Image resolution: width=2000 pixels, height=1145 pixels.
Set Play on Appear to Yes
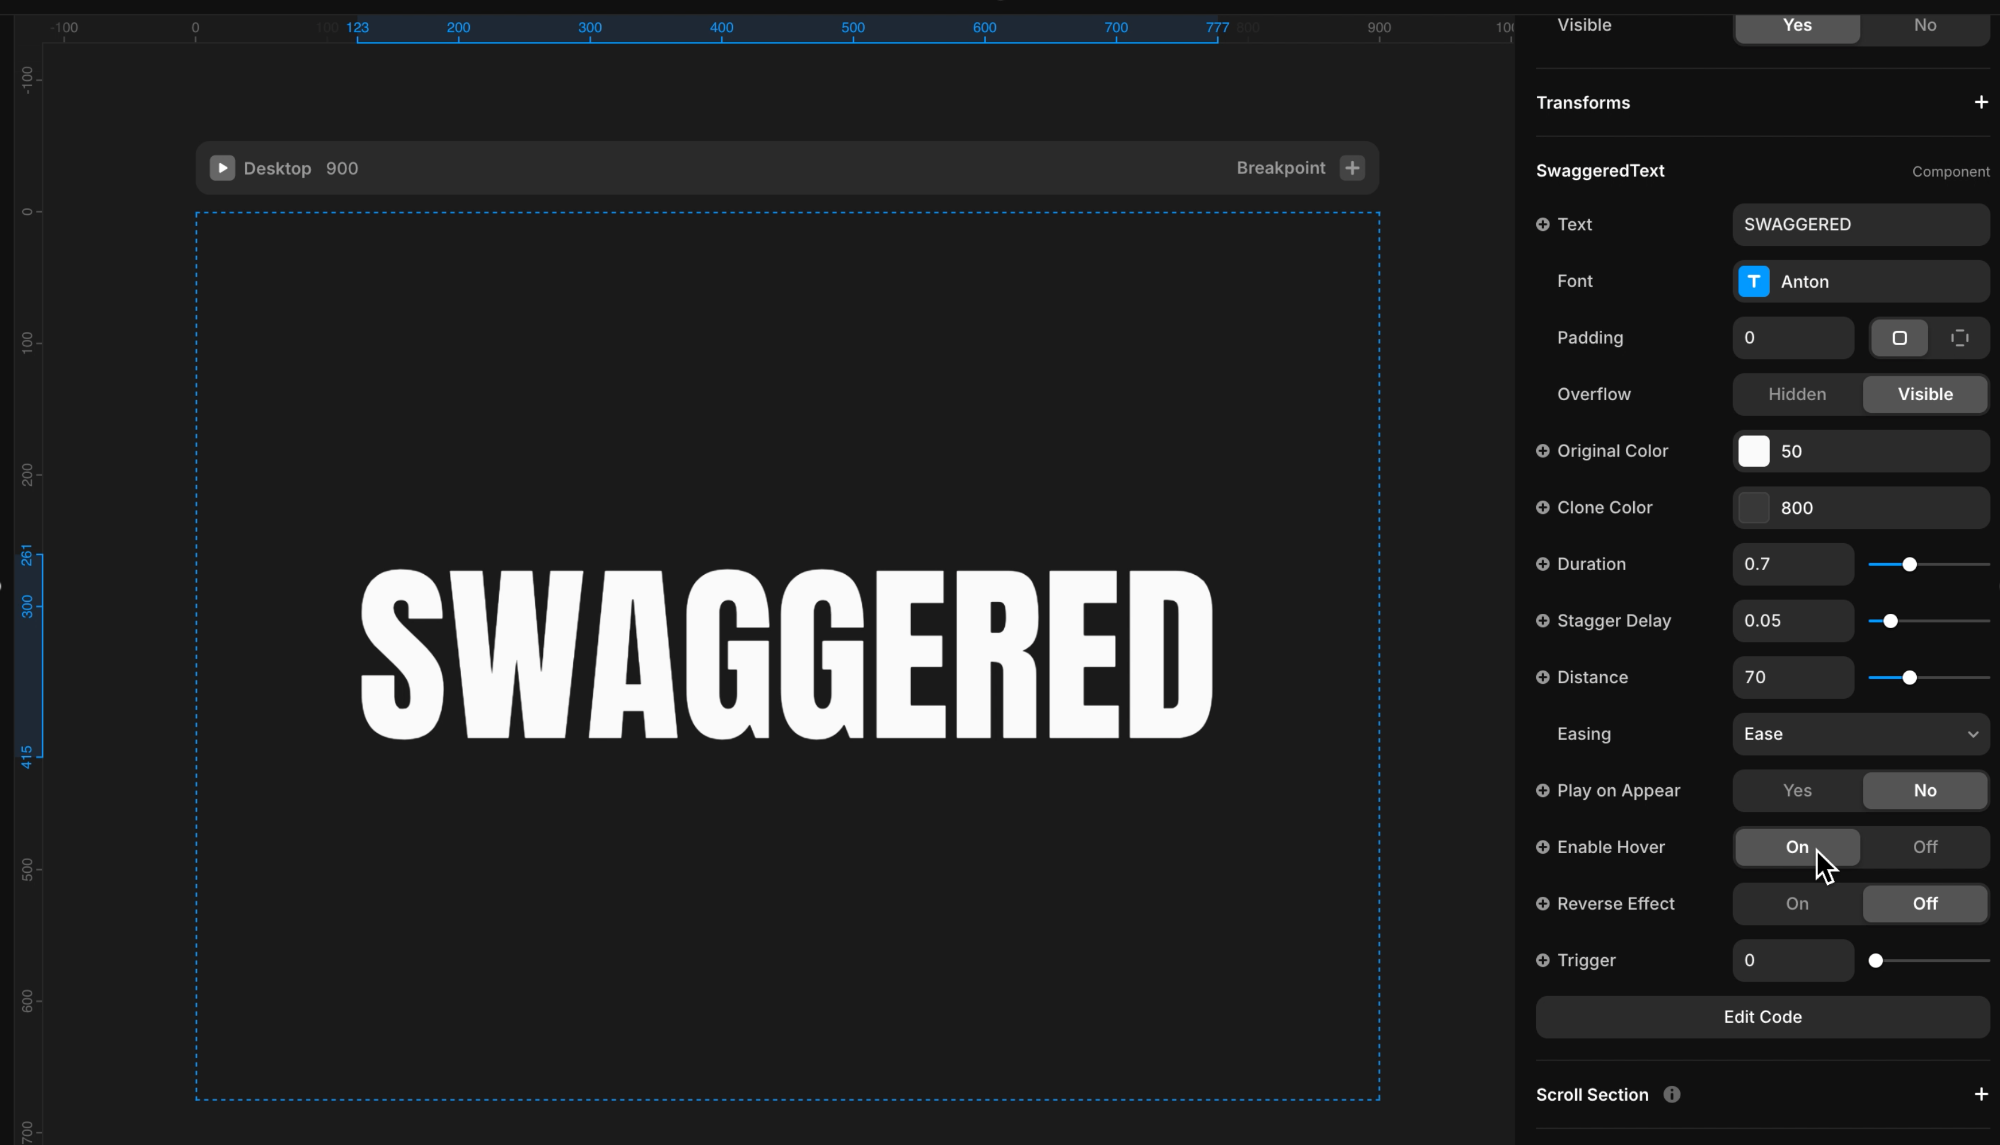[x=1796, y=791]
